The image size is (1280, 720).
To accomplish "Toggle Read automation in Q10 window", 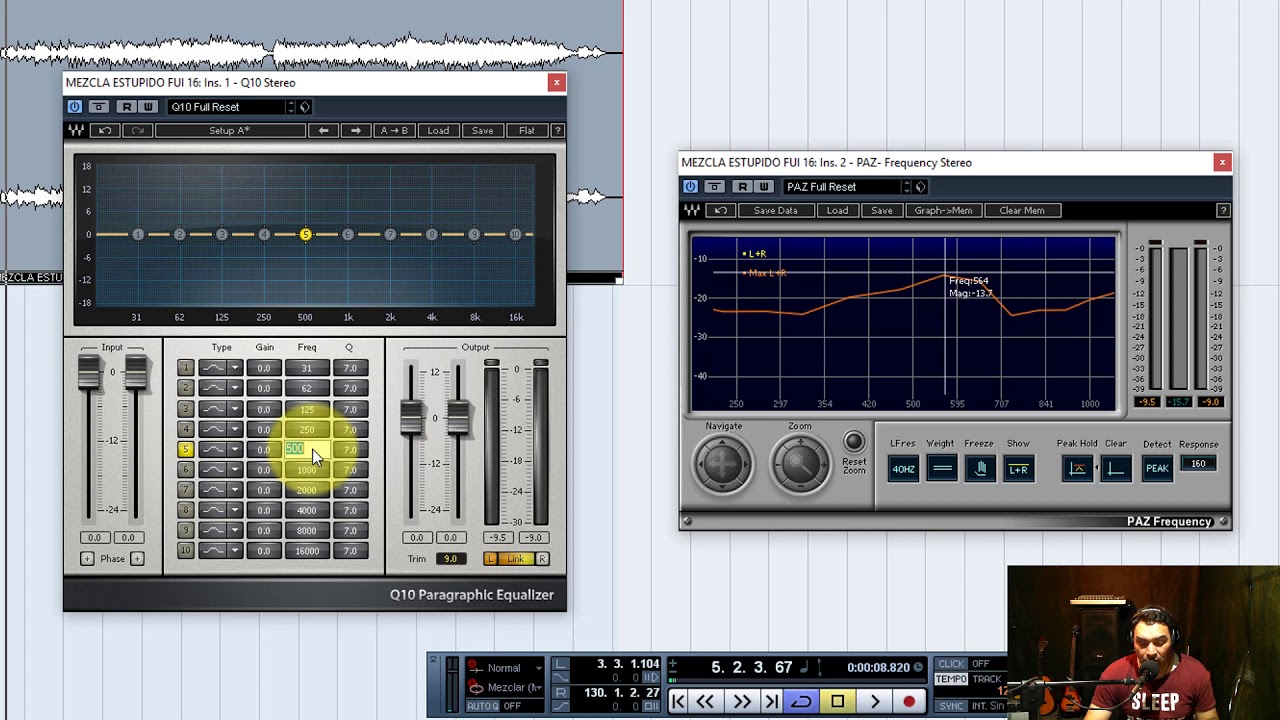I will pyautogui.click(x=126, y=107).
